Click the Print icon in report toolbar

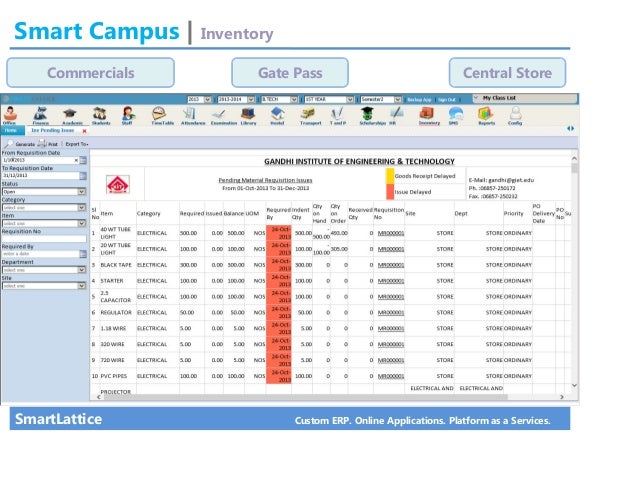42,144
